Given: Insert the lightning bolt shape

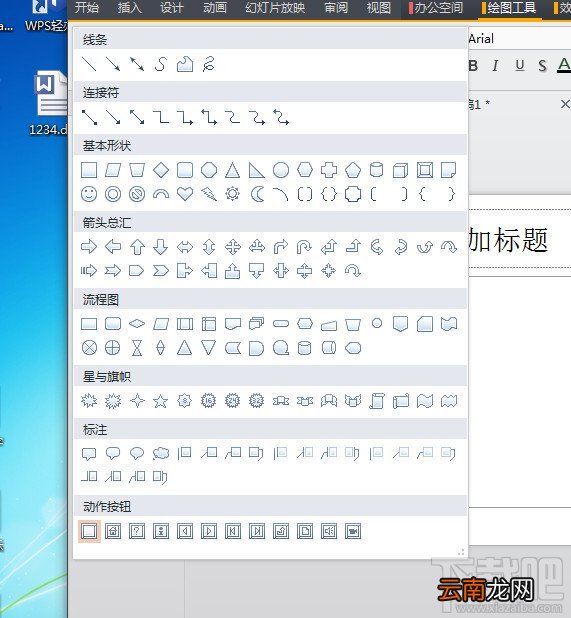Looking at the screenshot, I should tap(209, 194).
